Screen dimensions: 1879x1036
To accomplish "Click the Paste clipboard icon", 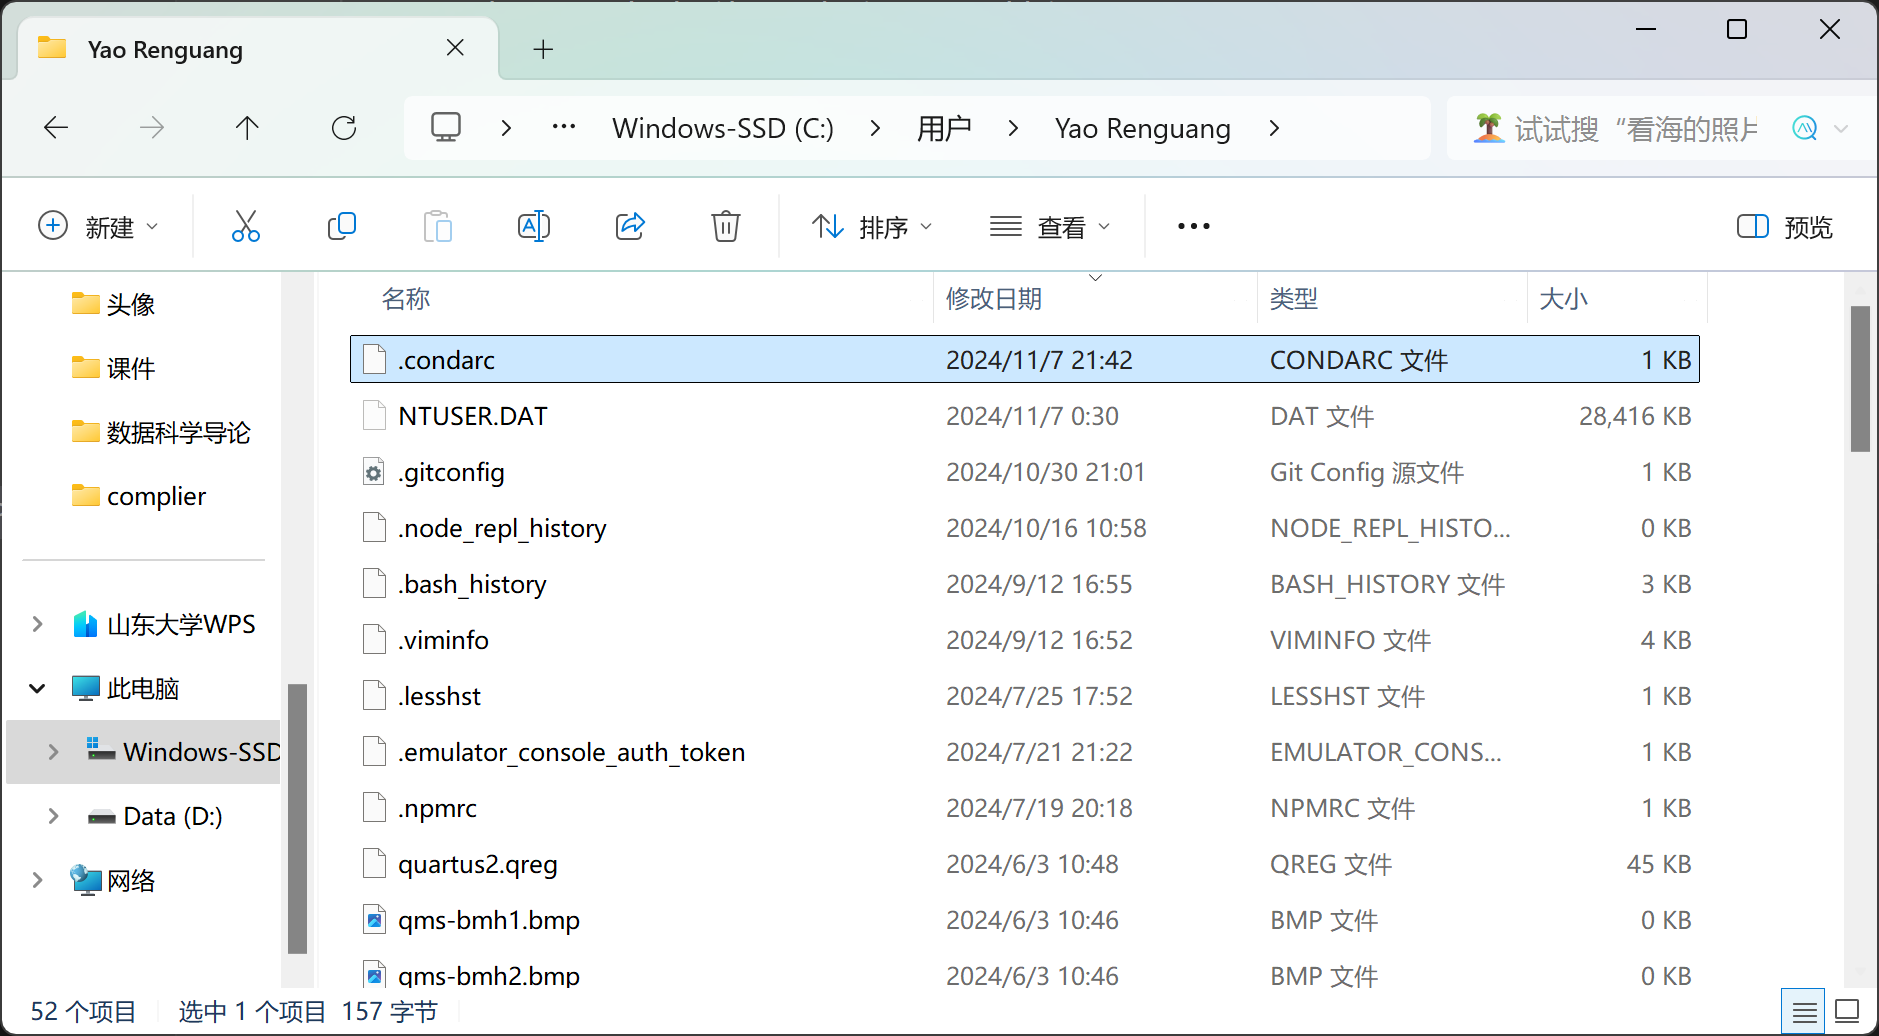I will (437, 226).
